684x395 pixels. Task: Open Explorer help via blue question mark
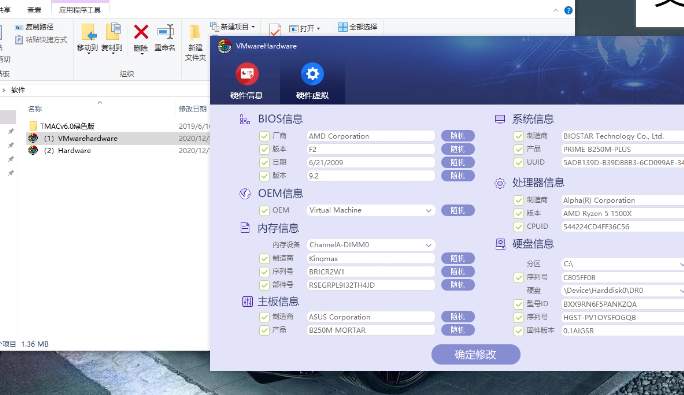[568, 10]
